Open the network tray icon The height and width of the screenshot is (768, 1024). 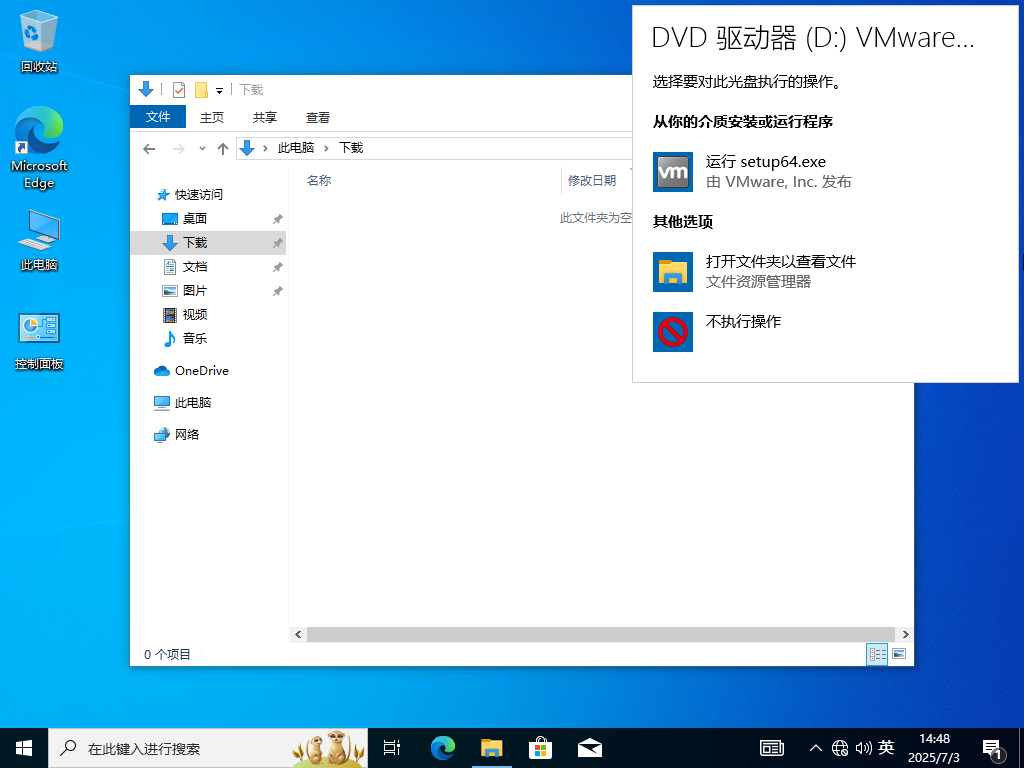pos(840,748)
